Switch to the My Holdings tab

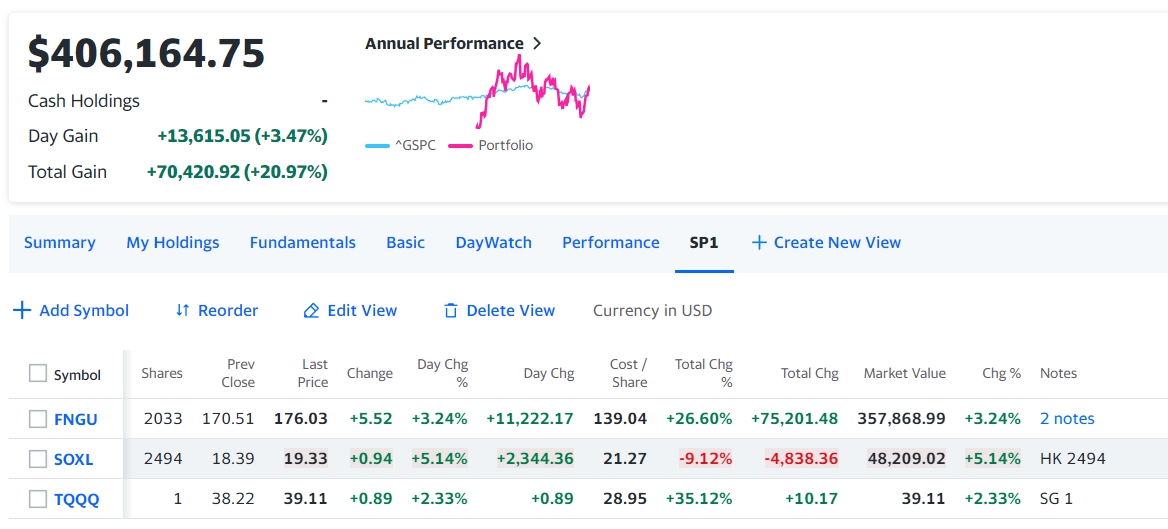(x=172, y=243)
